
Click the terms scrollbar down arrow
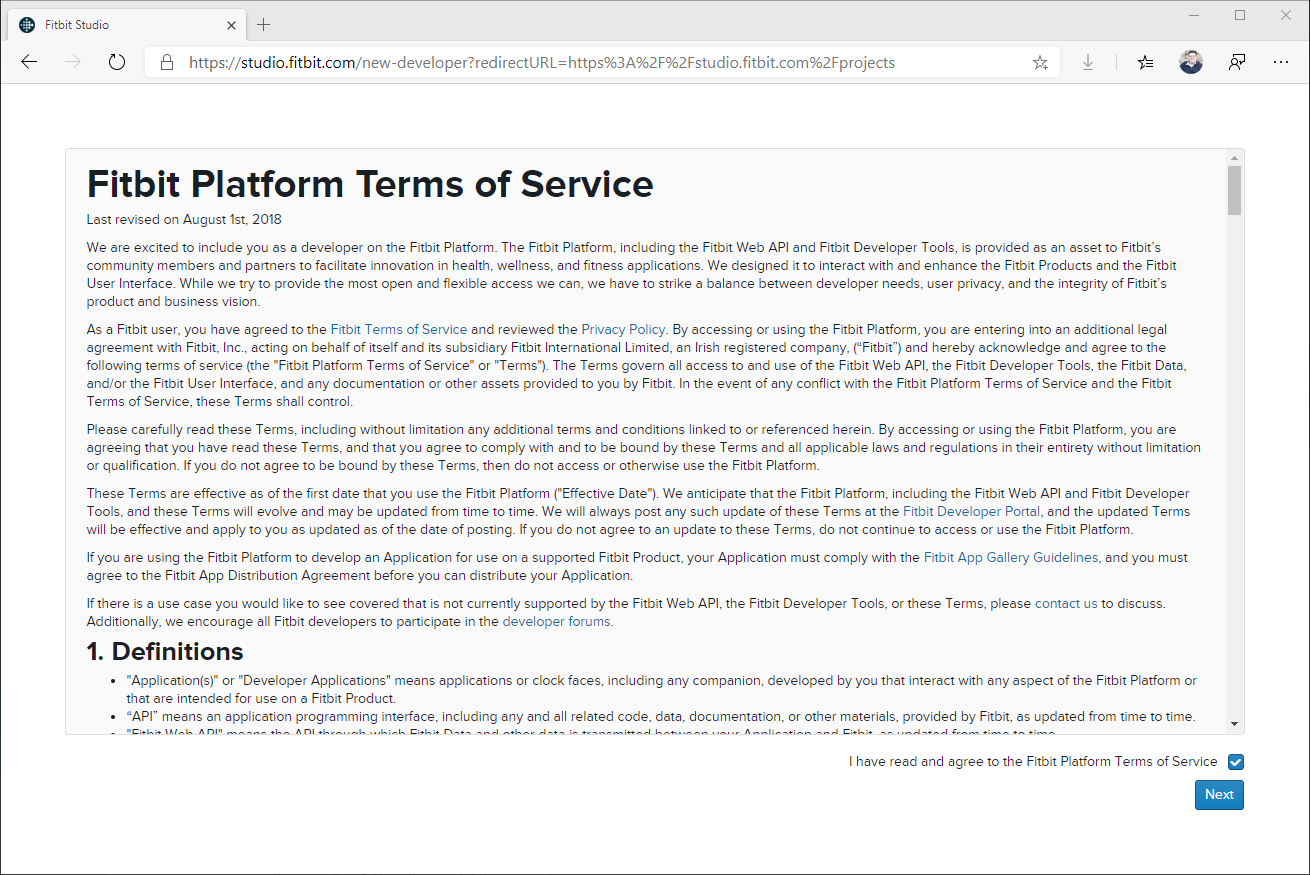[x=1235, y=724]
